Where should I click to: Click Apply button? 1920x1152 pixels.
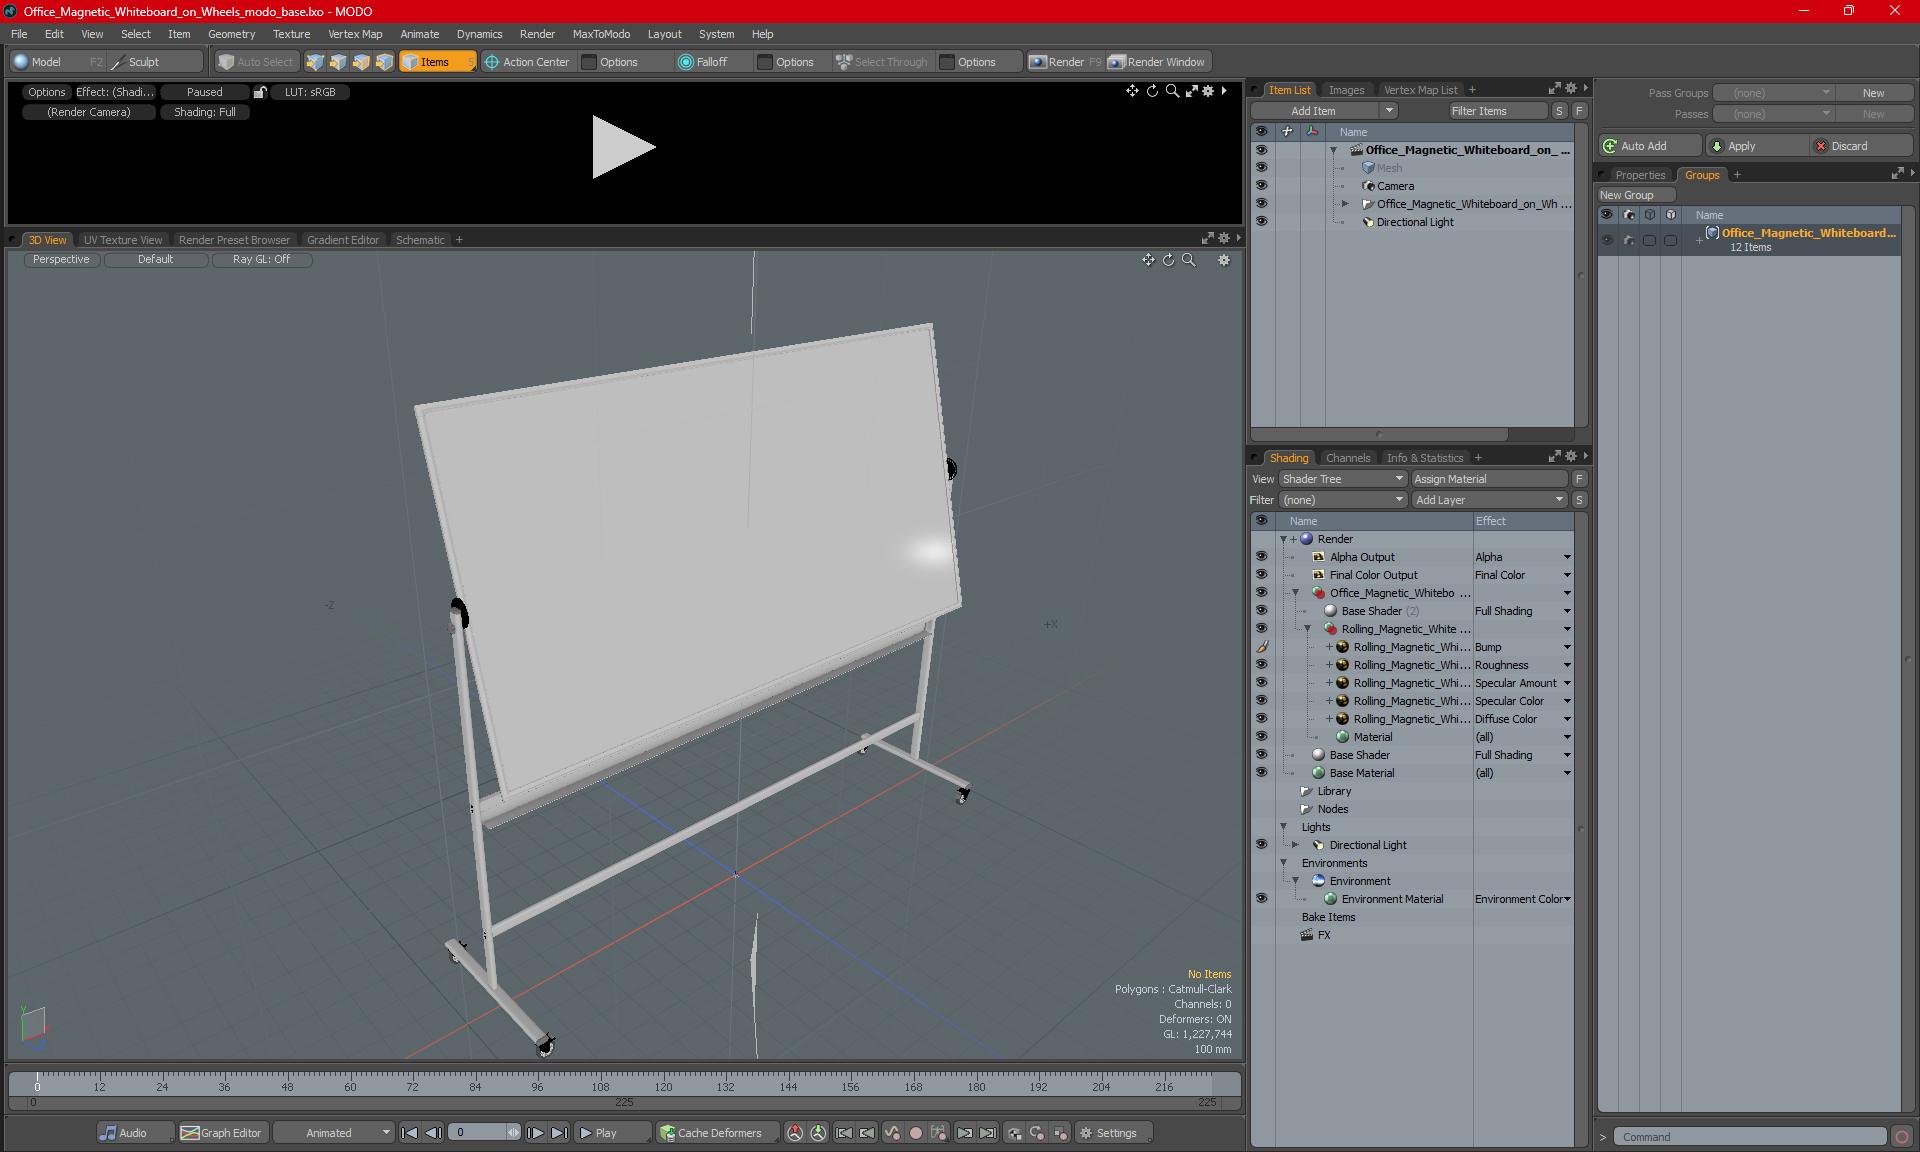pos(1757,146)
